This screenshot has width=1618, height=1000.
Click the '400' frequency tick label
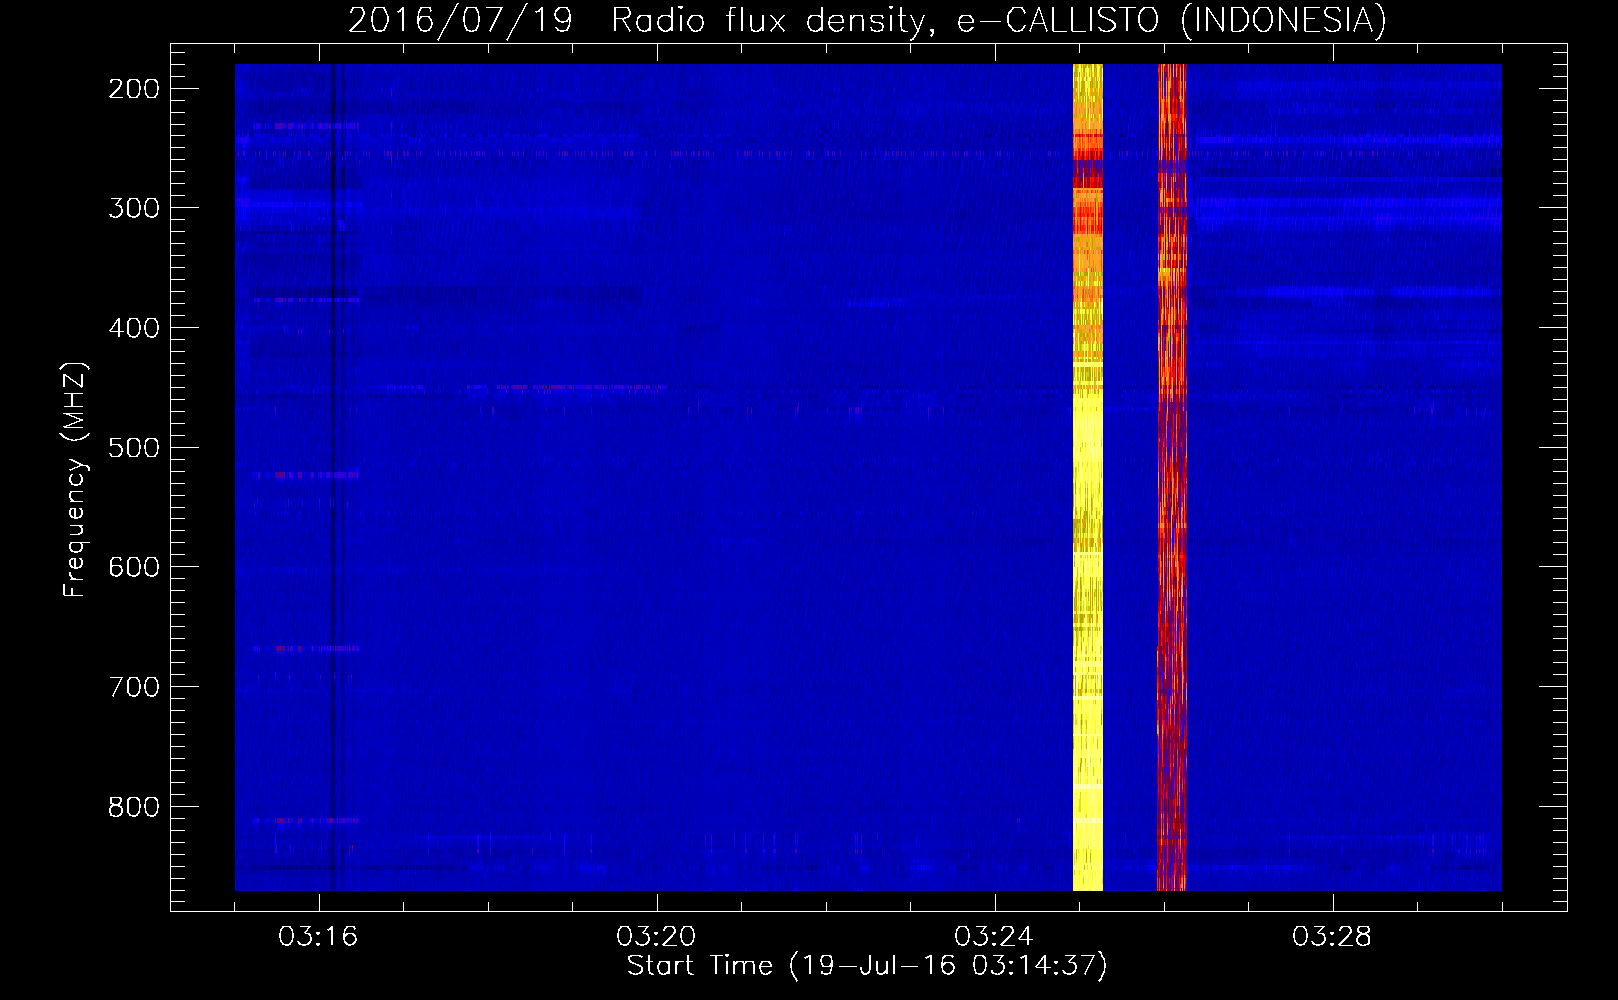pyautogui.click(x=134, y=328)
